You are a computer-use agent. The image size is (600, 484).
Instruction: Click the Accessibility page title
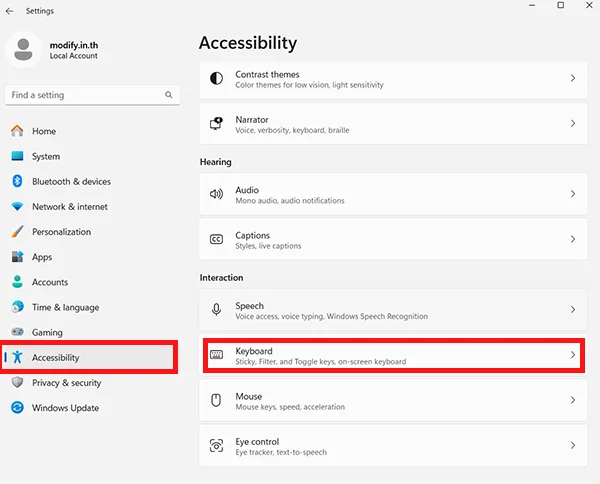(248, 43)
